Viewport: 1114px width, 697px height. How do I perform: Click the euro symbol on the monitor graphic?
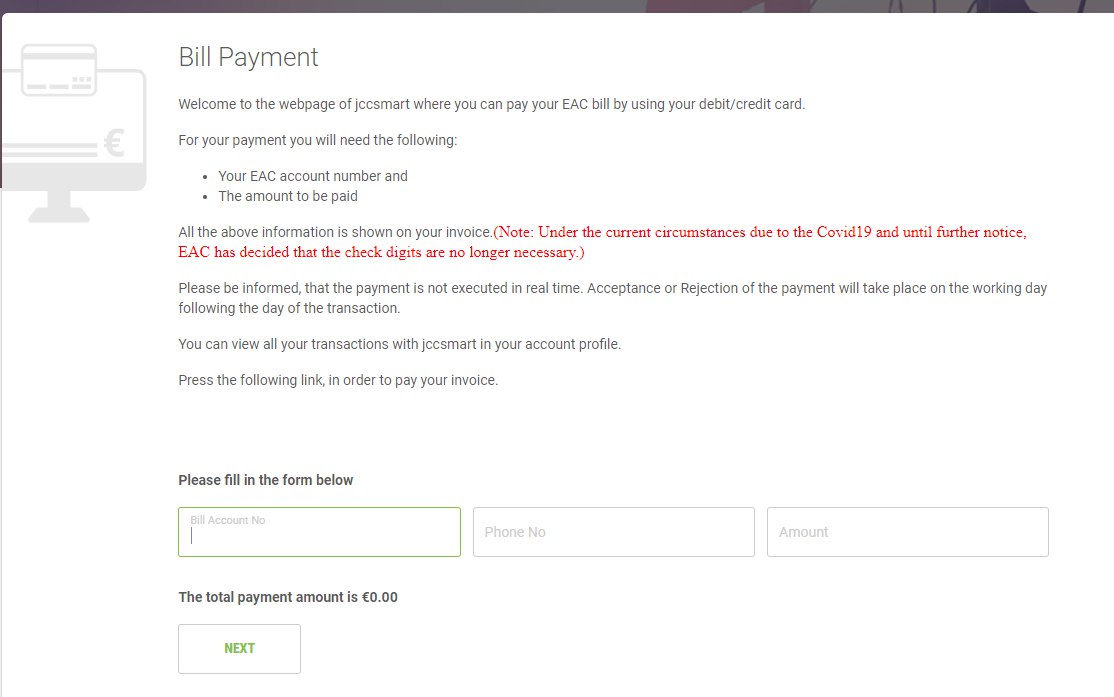[113, 146]
